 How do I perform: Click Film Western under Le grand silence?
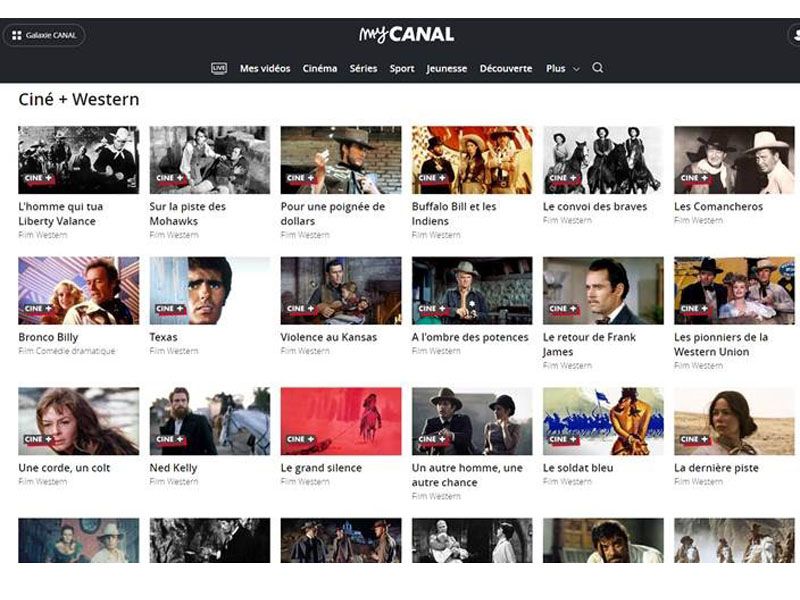point(305,482)
